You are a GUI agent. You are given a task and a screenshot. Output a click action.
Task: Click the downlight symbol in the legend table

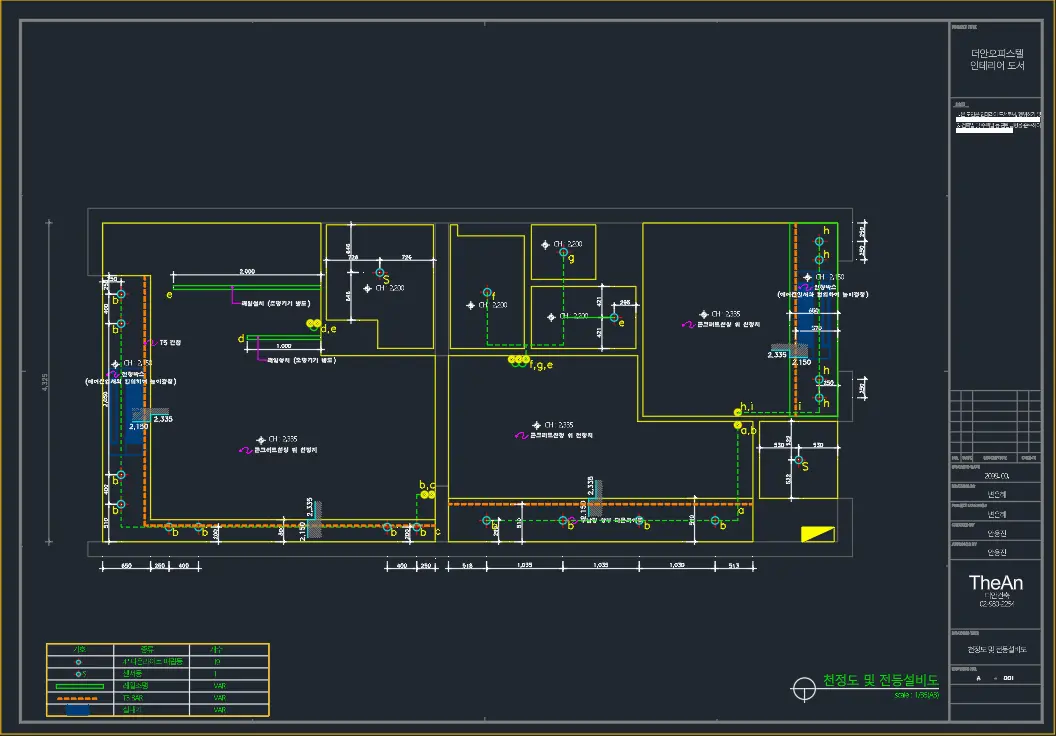click(79, 662)
